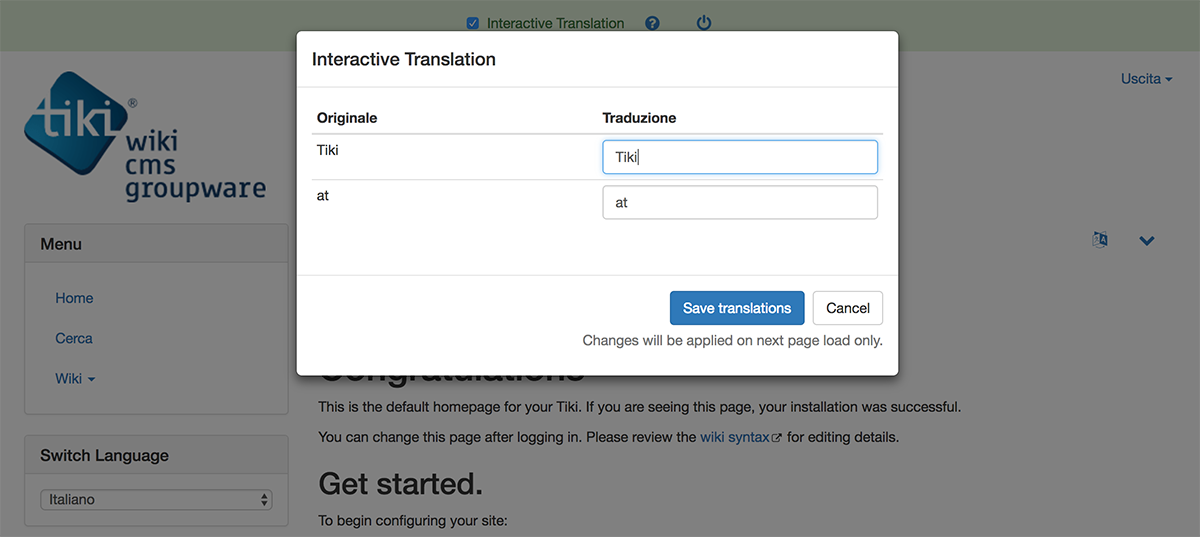Click the Tiki Wiki CMS Groupware logo
This screenshot has height=537, width=1200.
pos(145,135)
